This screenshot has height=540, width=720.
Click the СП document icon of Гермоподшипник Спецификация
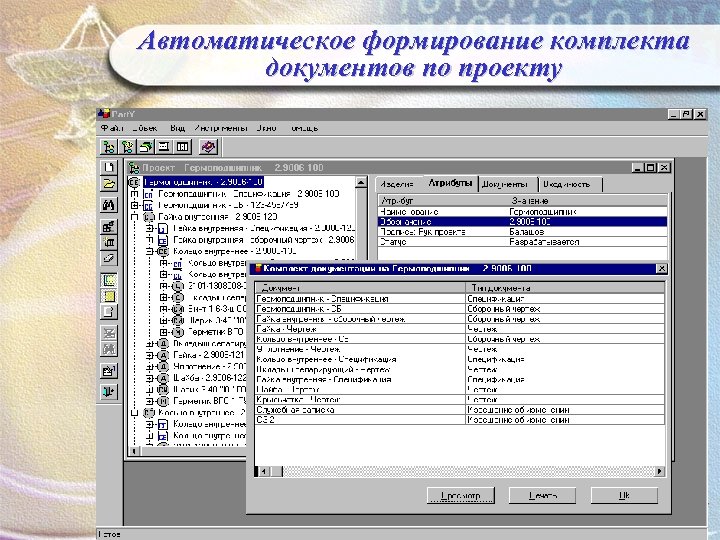148,194
